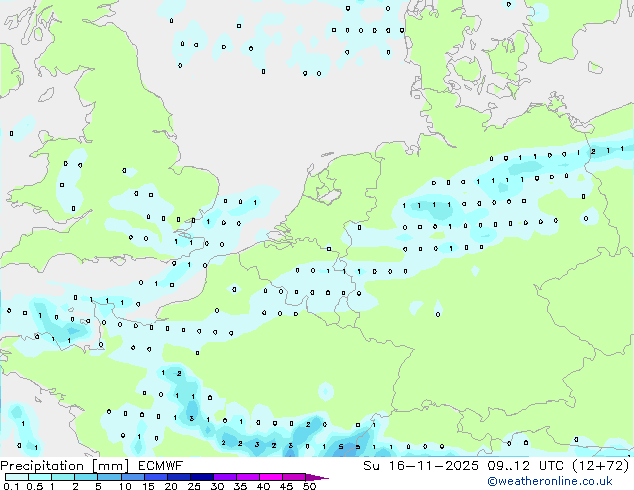
Task: Click the 'Precipitation [mm]' legend title
Action: 64,466
